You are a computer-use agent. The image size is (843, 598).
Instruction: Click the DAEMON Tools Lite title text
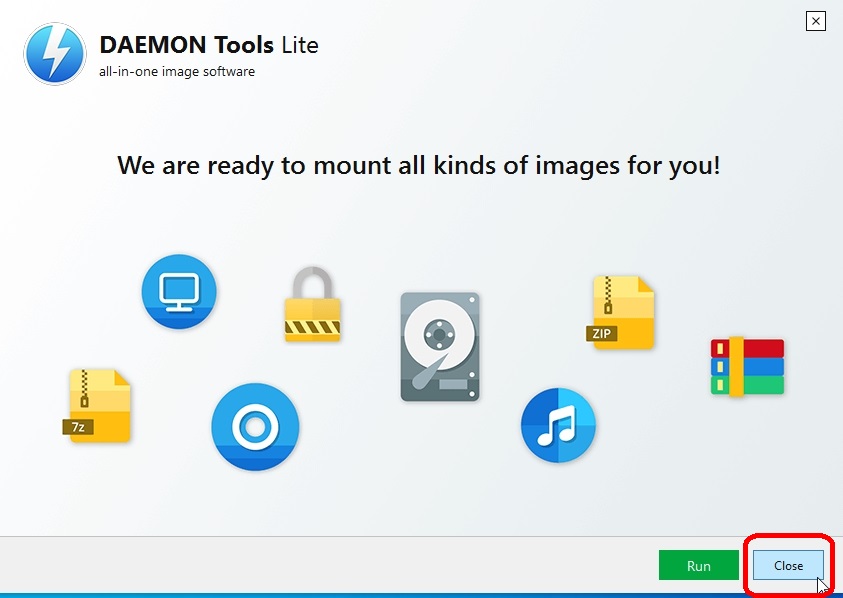(209, 45)
